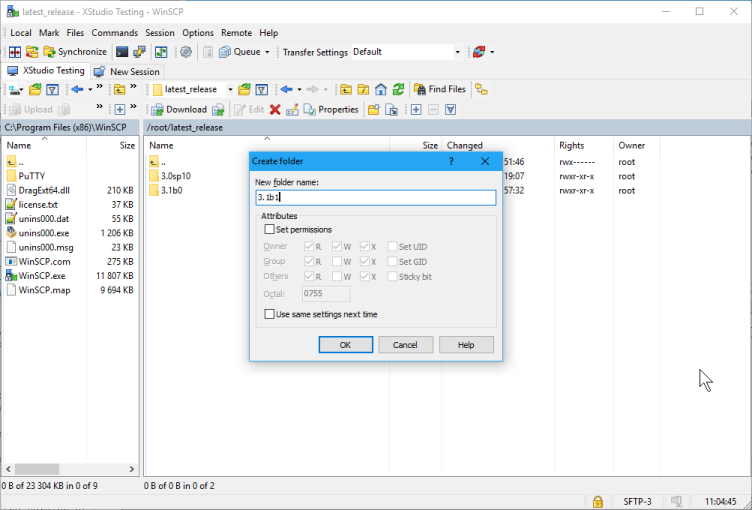The image size is (752, 510).
Task: Open the New Session tab
Action: pyautogui.click(x=127, y=71)
